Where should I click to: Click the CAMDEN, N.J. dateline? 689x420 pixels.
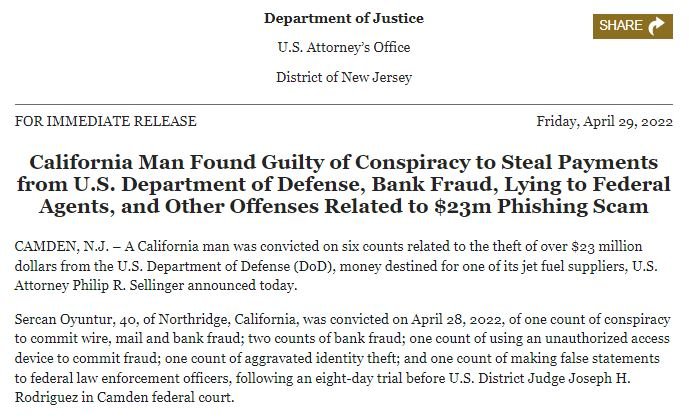(x=62, y=246)
